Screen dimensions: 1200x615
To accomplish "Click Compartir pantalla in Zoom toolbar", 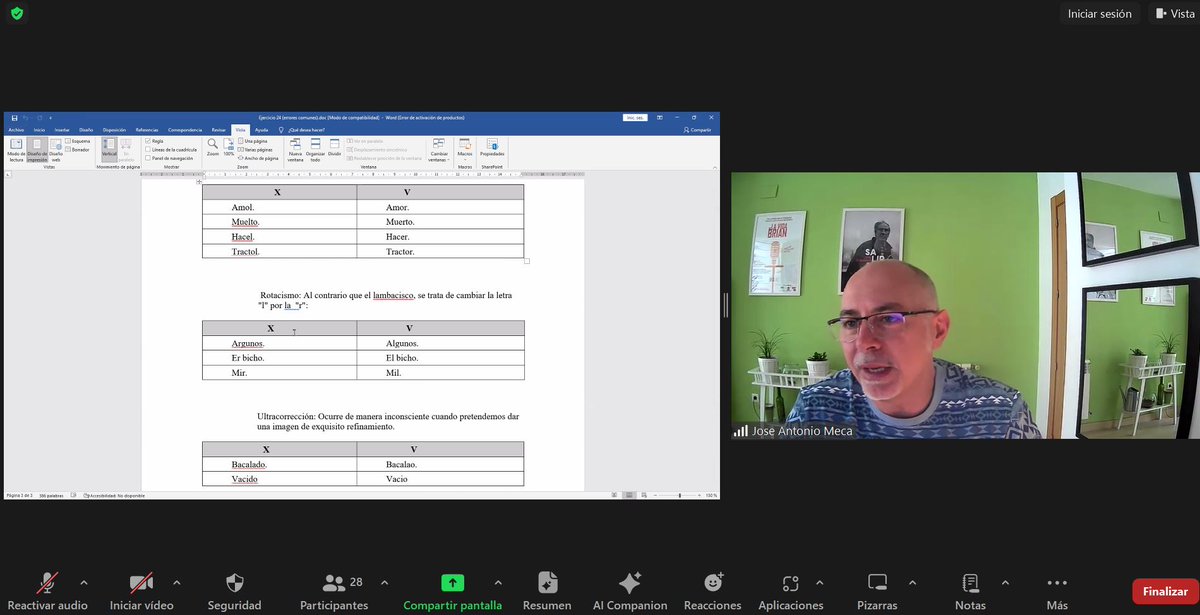I will 452,592.
